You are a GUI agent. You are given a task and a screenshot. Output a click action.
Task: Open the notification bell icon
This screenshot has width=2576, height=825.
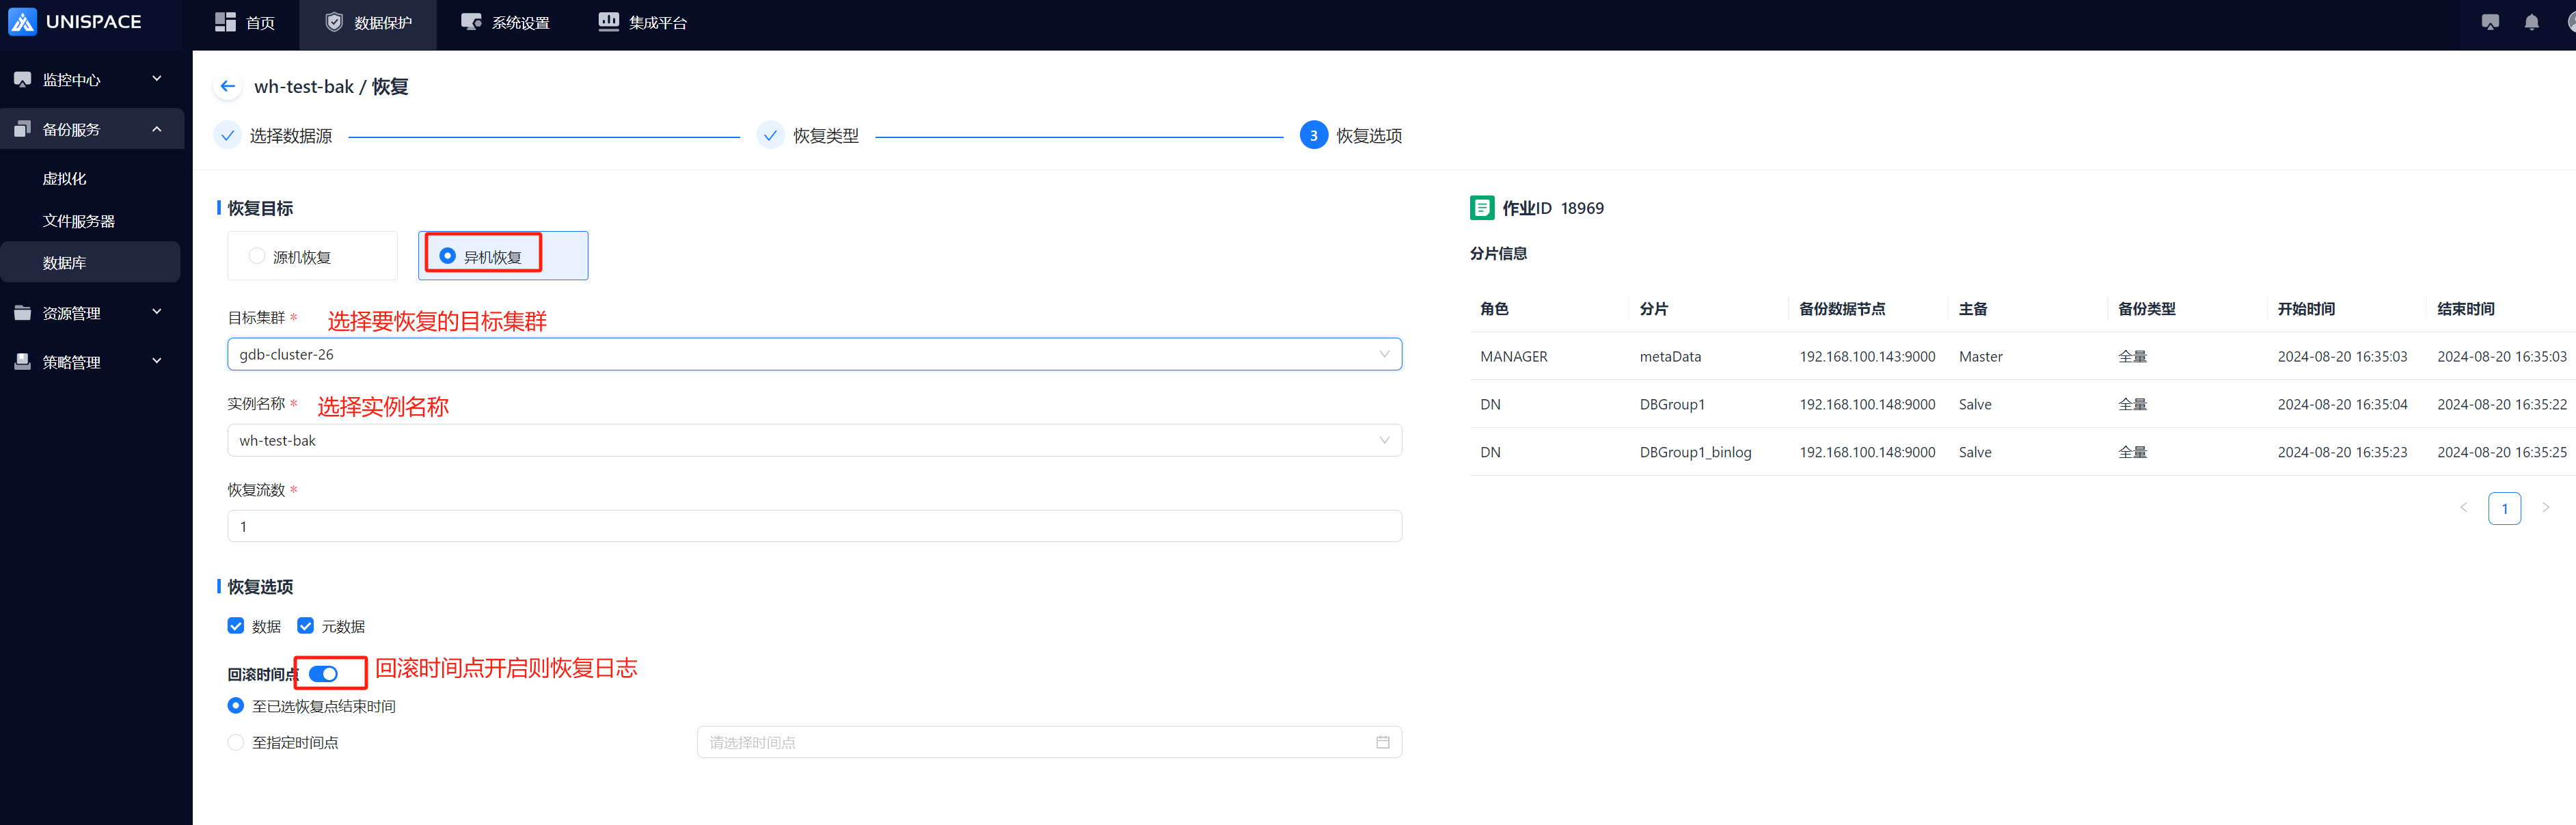click(2531, 22)
